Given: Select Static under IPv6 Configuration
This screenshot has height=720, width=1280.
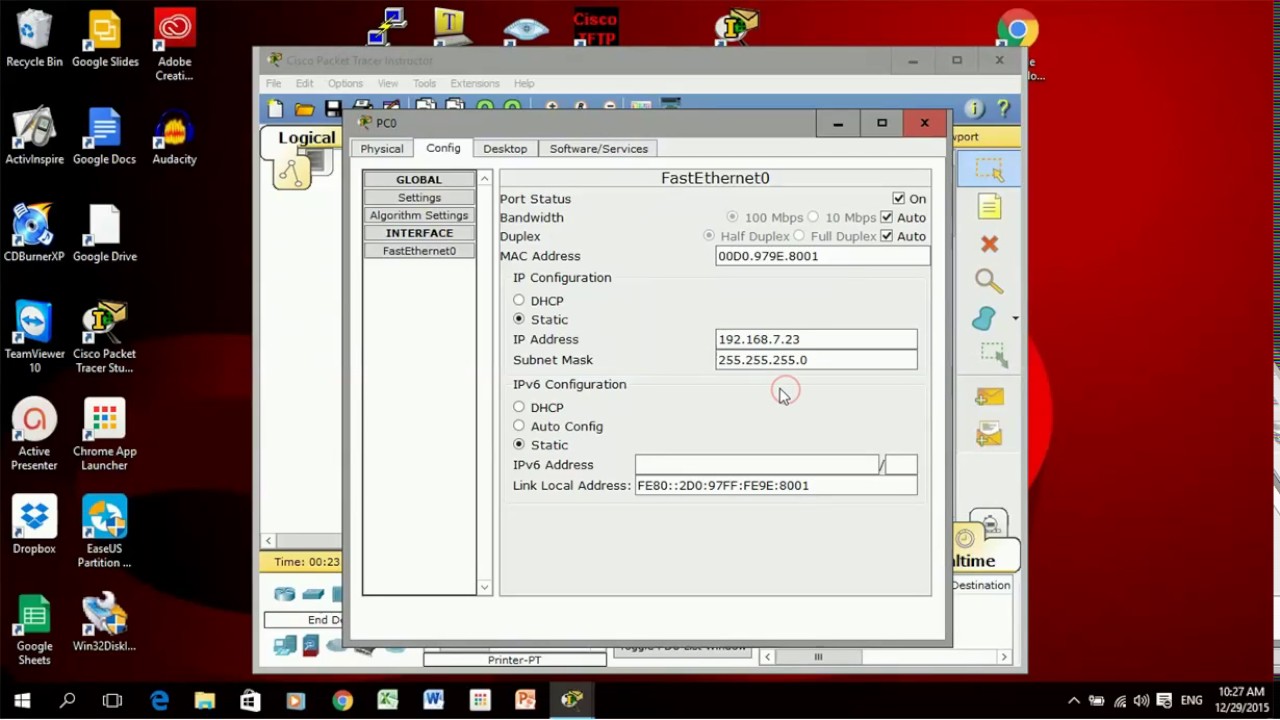Looking at the screenshot, I should pos(518,444).
